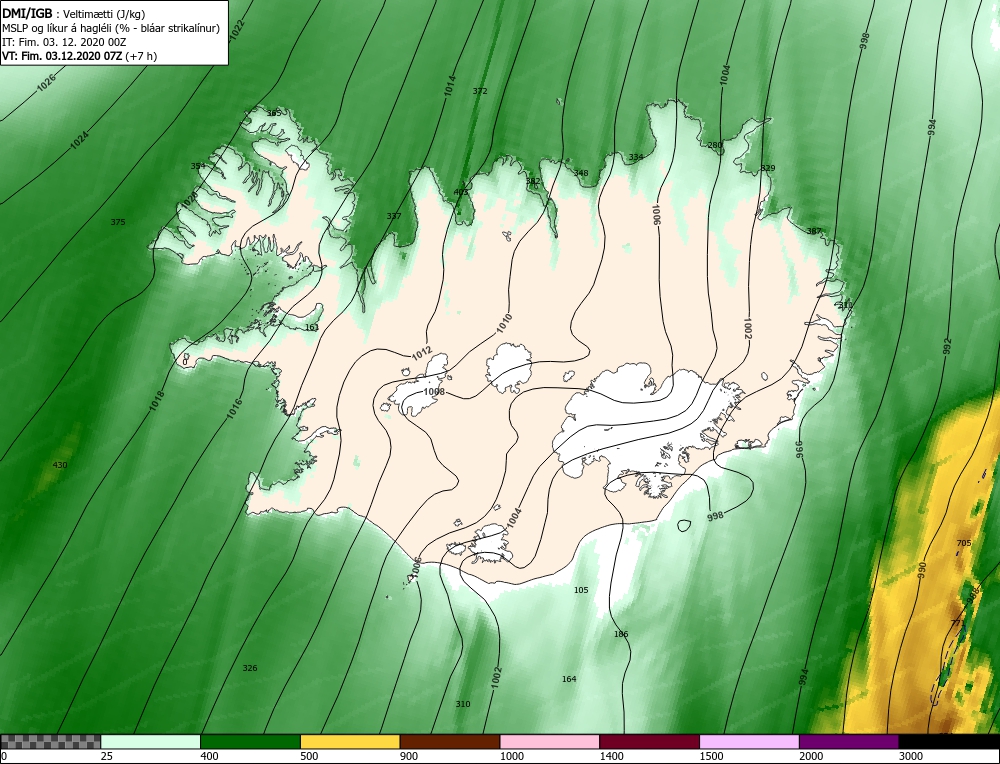Click the '1012' isobar label

(422, 354)
